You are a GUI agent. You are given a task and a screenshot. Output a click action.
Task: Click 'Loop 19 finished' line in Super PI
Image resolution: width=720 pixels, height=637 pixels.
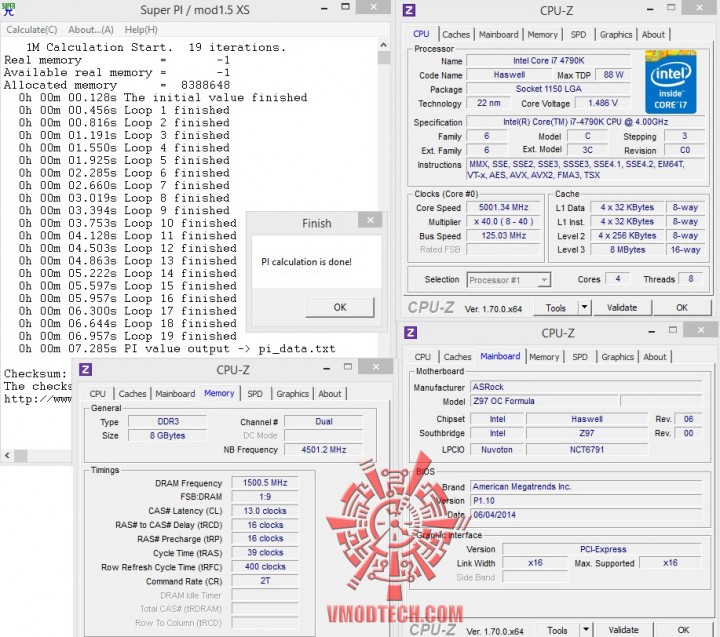point(128,336)
